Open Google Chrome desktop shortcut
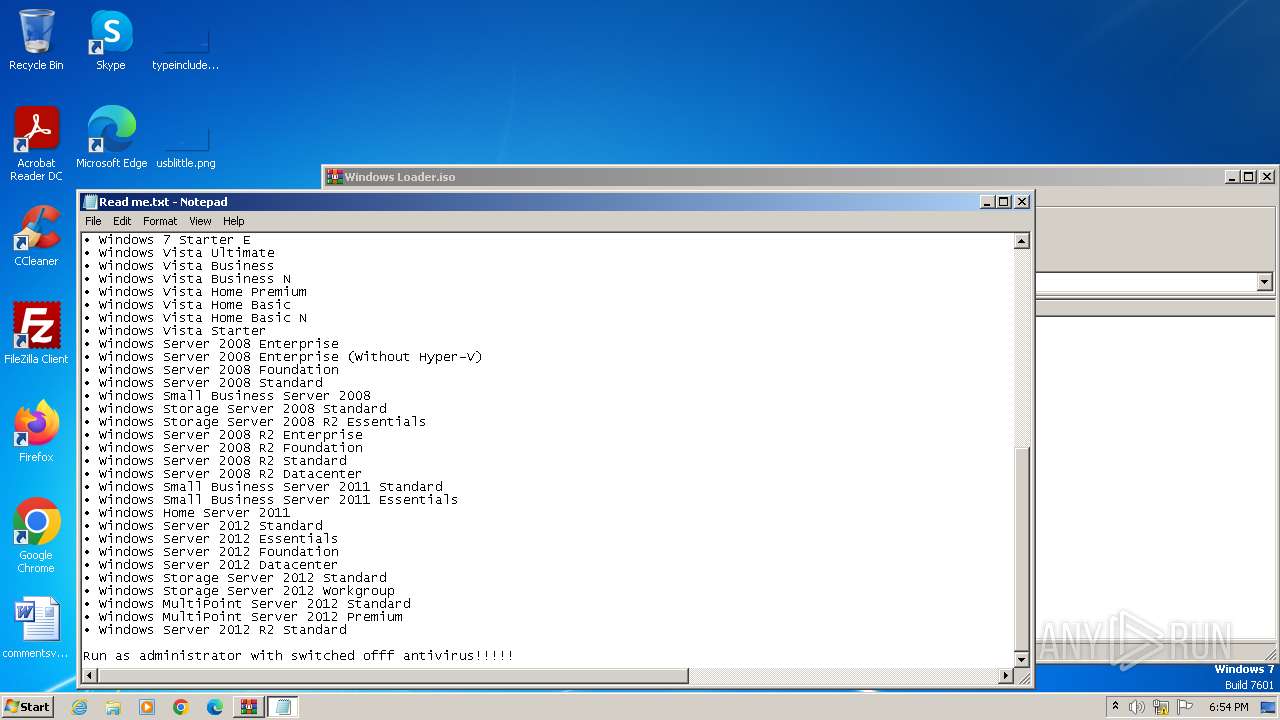This screenshot has width=1280, height=720. tap(36, 536)
